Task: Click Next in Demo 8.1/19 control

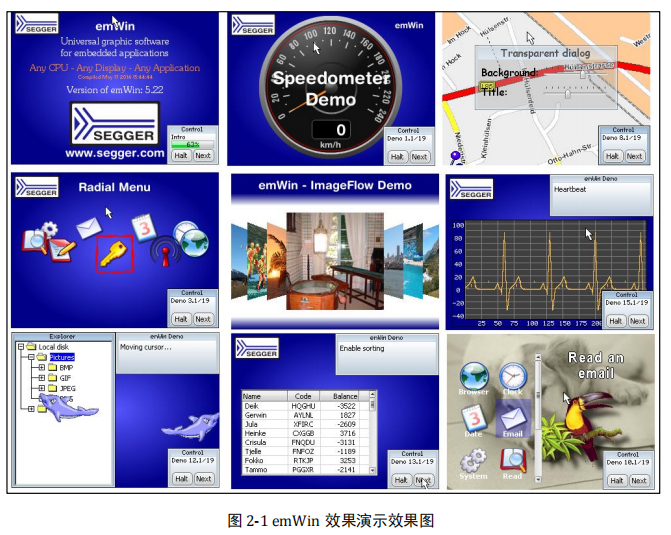Action: [x=635, y=156]
